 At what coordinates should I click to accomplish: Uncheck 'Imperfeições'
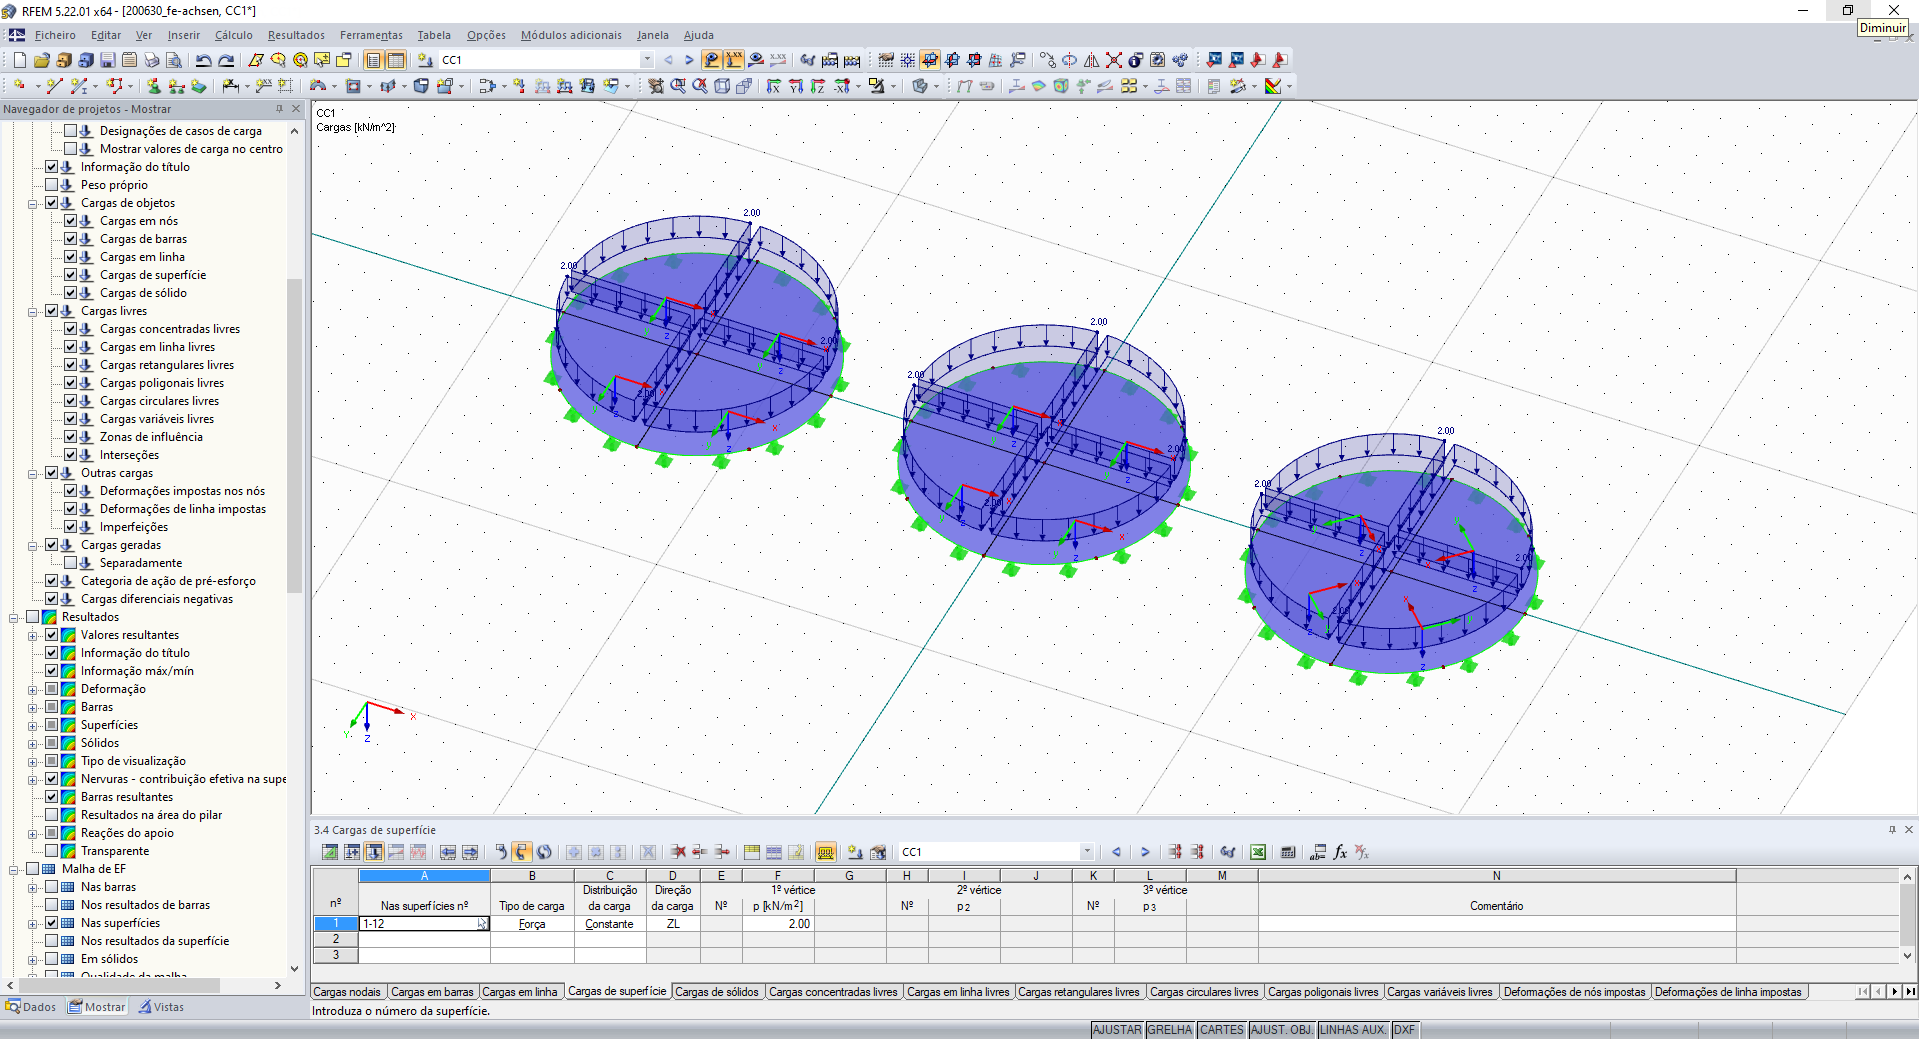point(71,527)
